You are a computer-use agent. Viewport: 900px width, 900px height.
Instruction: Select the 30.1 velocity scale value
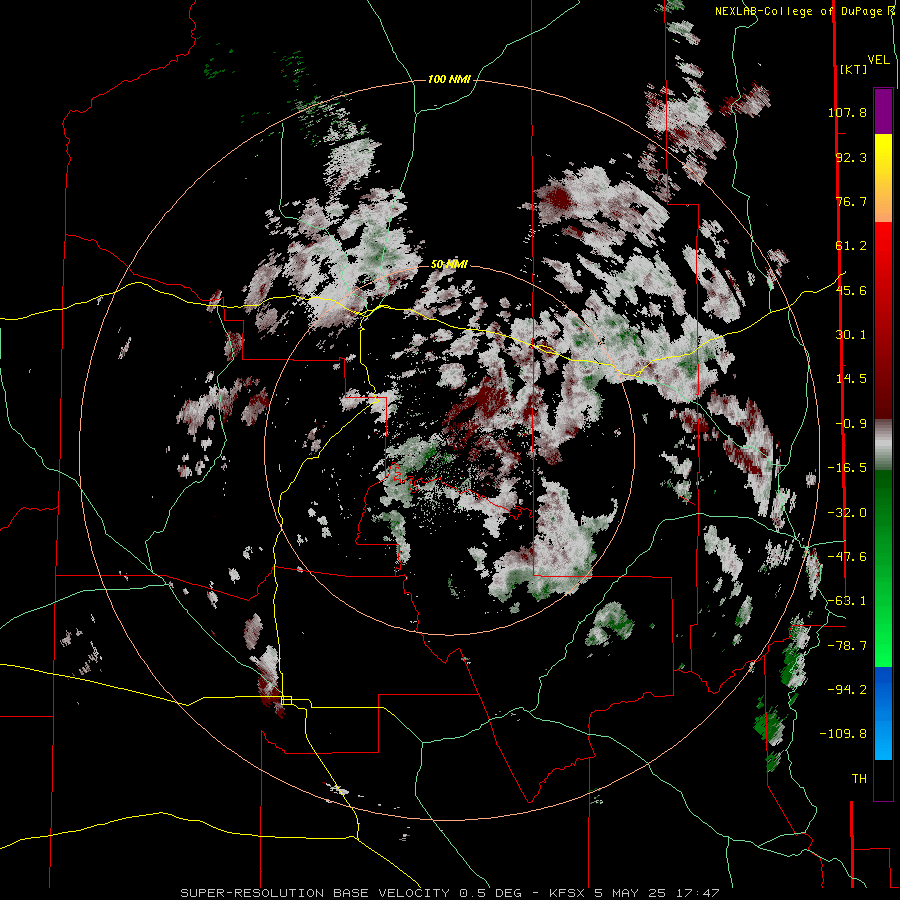(x=851, y=335)
